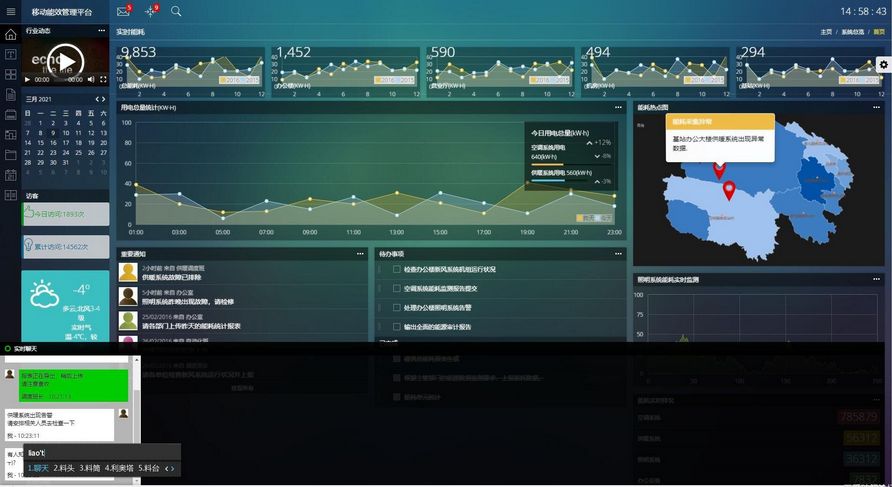Screen dimensions: 892x487
Task: Open the text box sidebar icon
Action: pyautogui.click(x=10, y=55)
